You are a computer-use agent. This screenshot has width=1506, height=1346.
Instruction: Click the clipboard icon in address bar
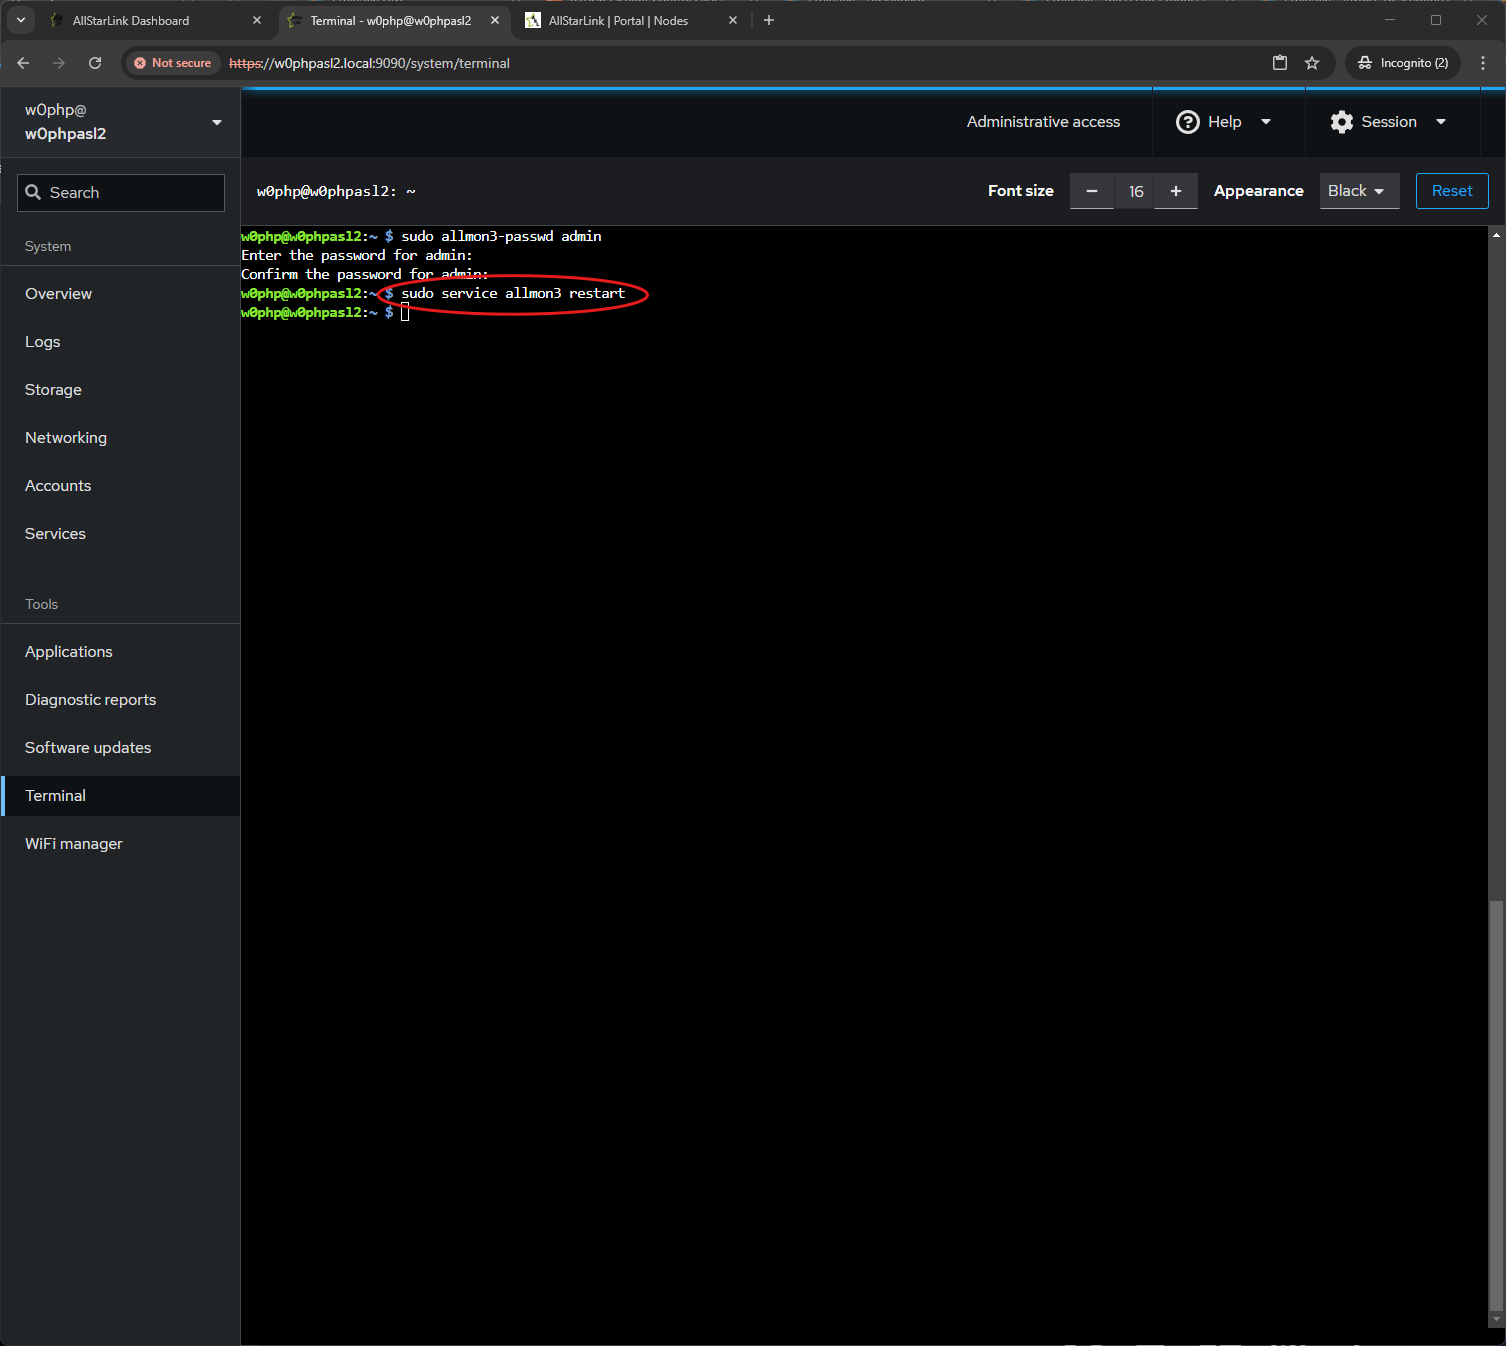point(1279,63)
